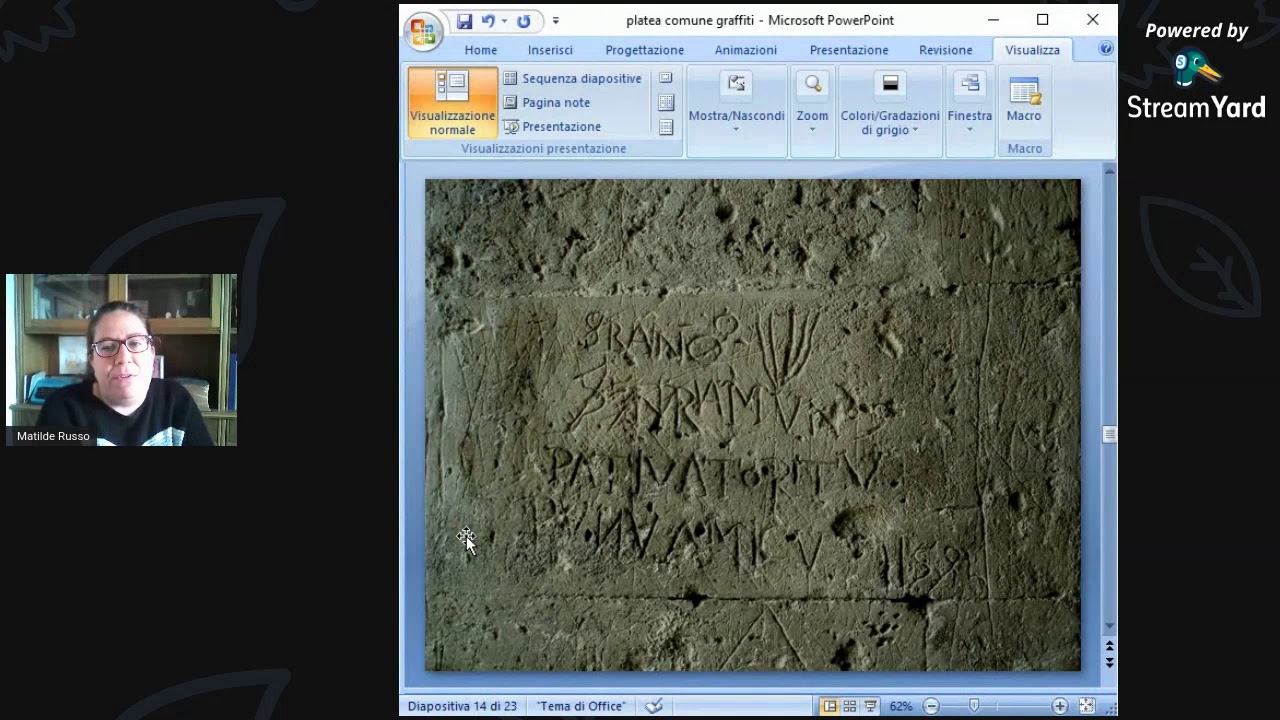Zoom out with minus button

click(x=931, y=706)
